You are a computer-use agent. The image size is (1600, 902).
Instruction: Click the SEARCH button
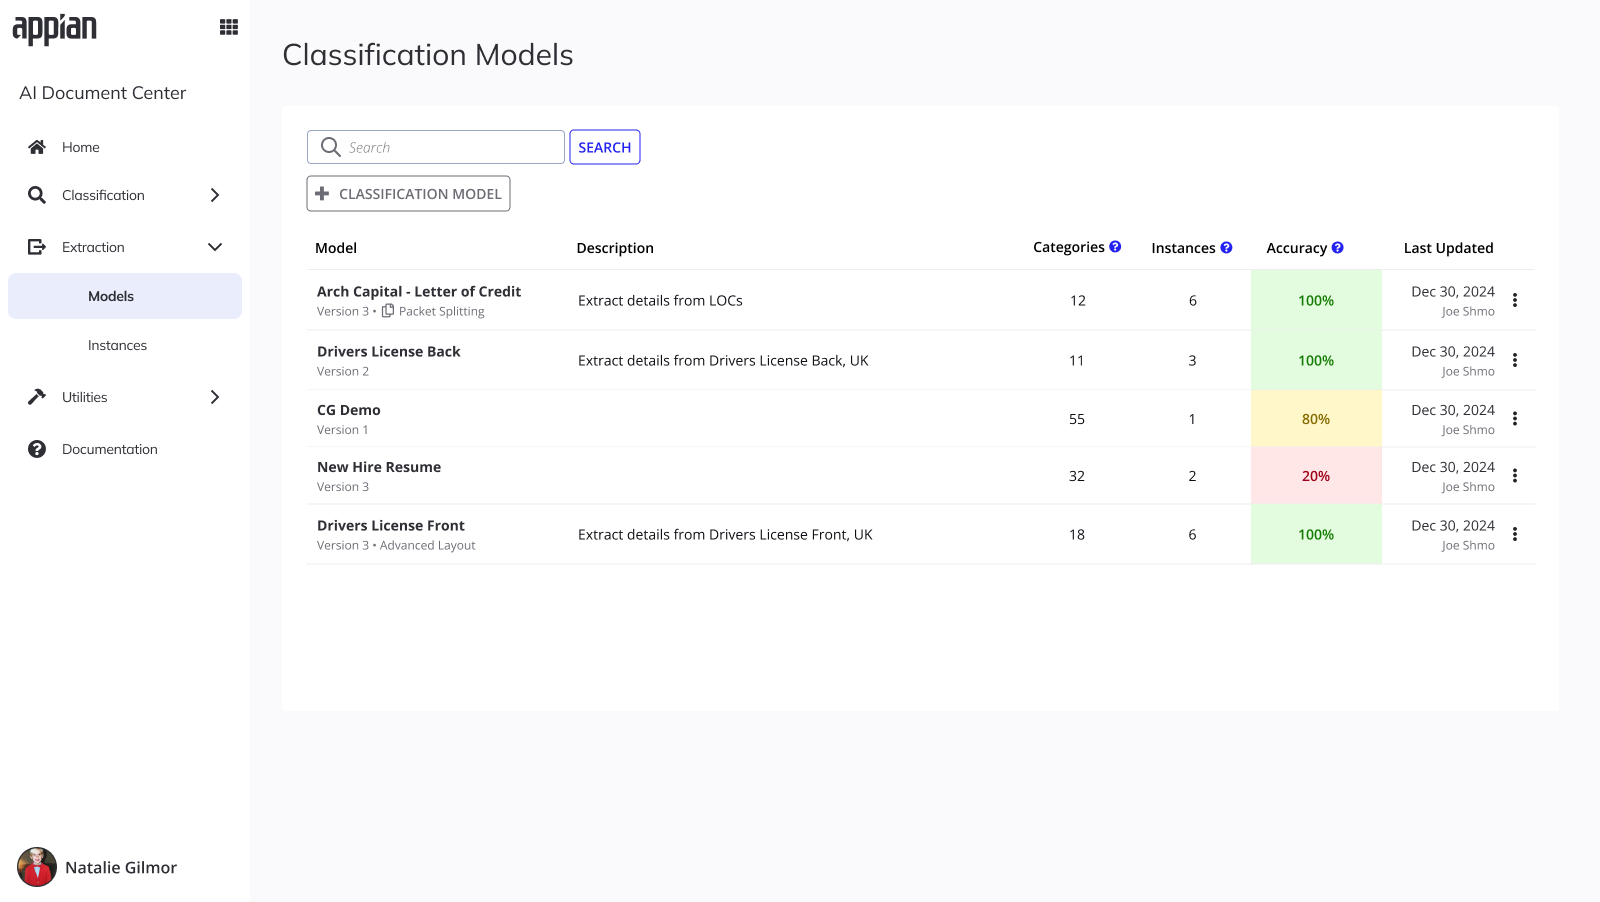pos(604,147)
